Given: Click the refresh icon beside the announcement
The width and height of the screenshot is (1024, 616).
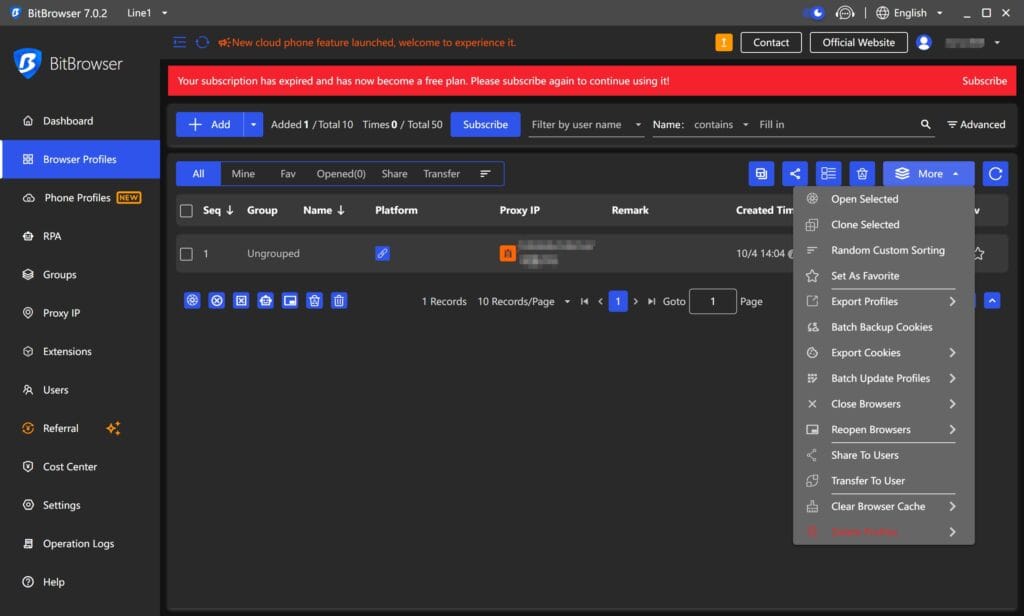Looking at the screenshot, I should [202, 42].
